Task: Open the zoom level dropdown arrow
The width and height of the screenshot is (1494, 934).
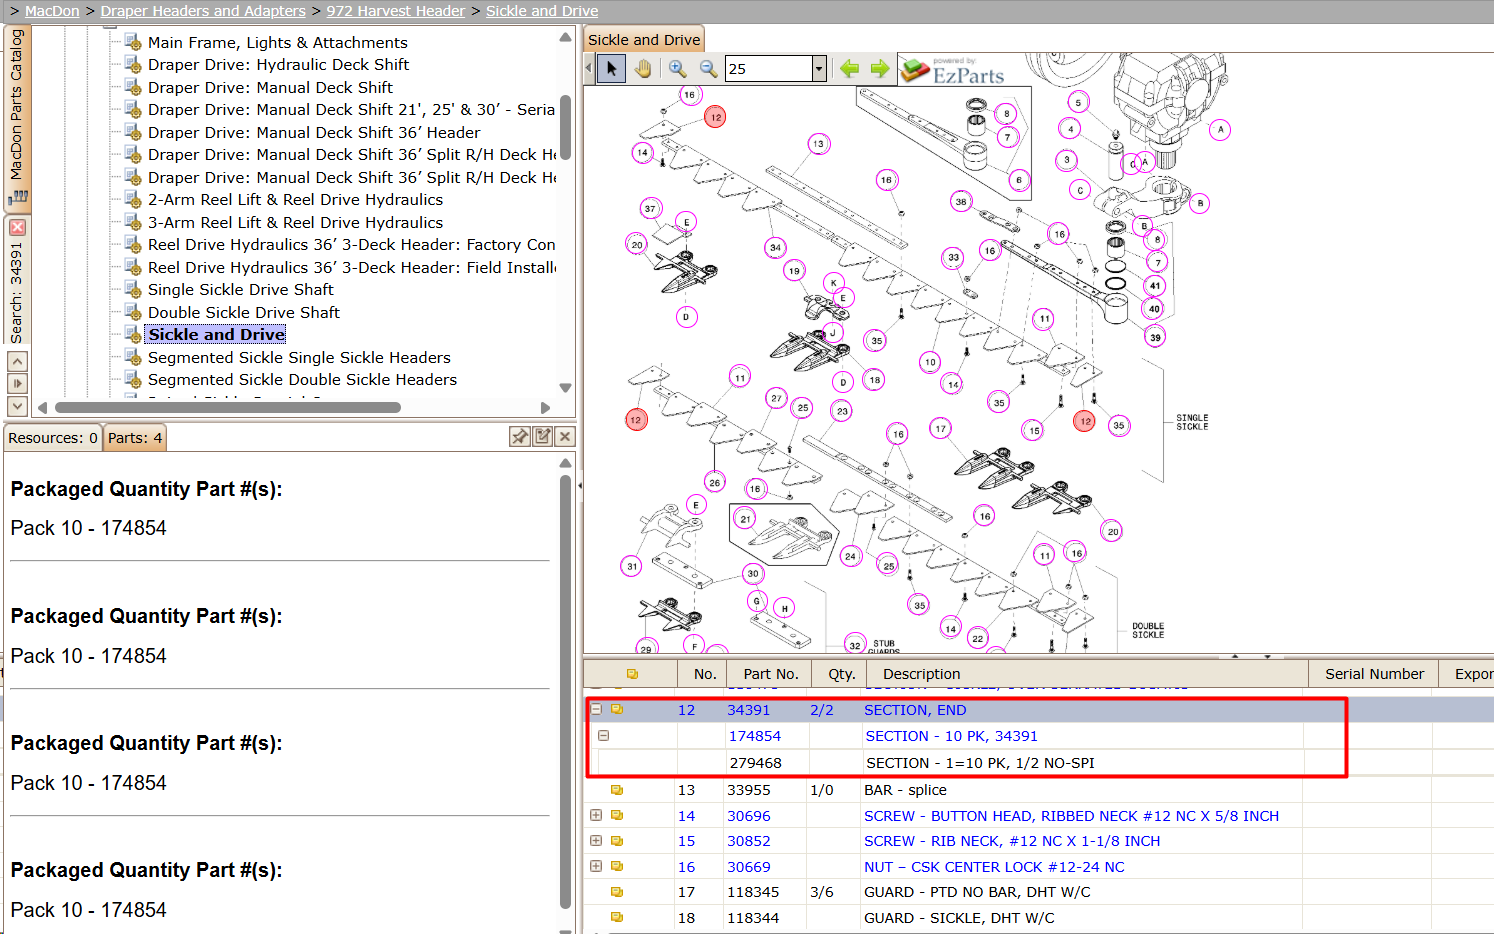Action: [819, 68]
